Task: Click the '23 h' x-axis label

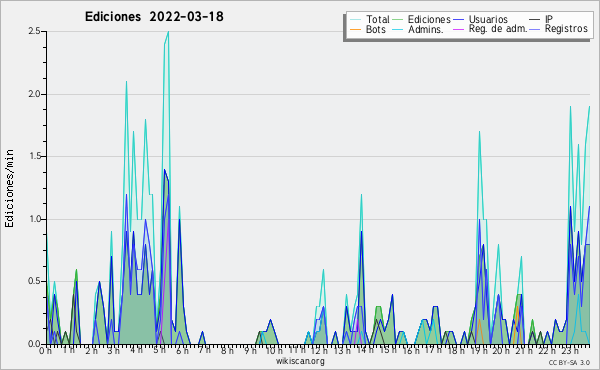Action: click(x=570, y=351)
